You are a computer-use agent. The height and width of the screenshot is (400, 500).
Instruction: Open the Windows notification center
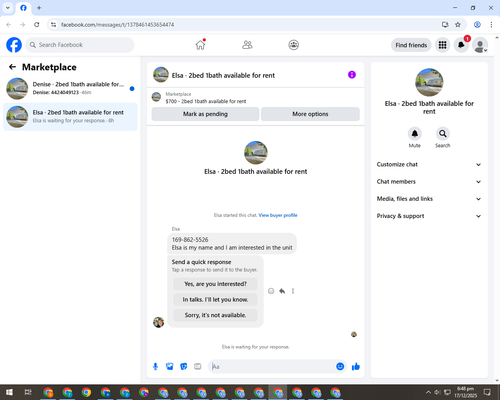(x=487, y=392)
